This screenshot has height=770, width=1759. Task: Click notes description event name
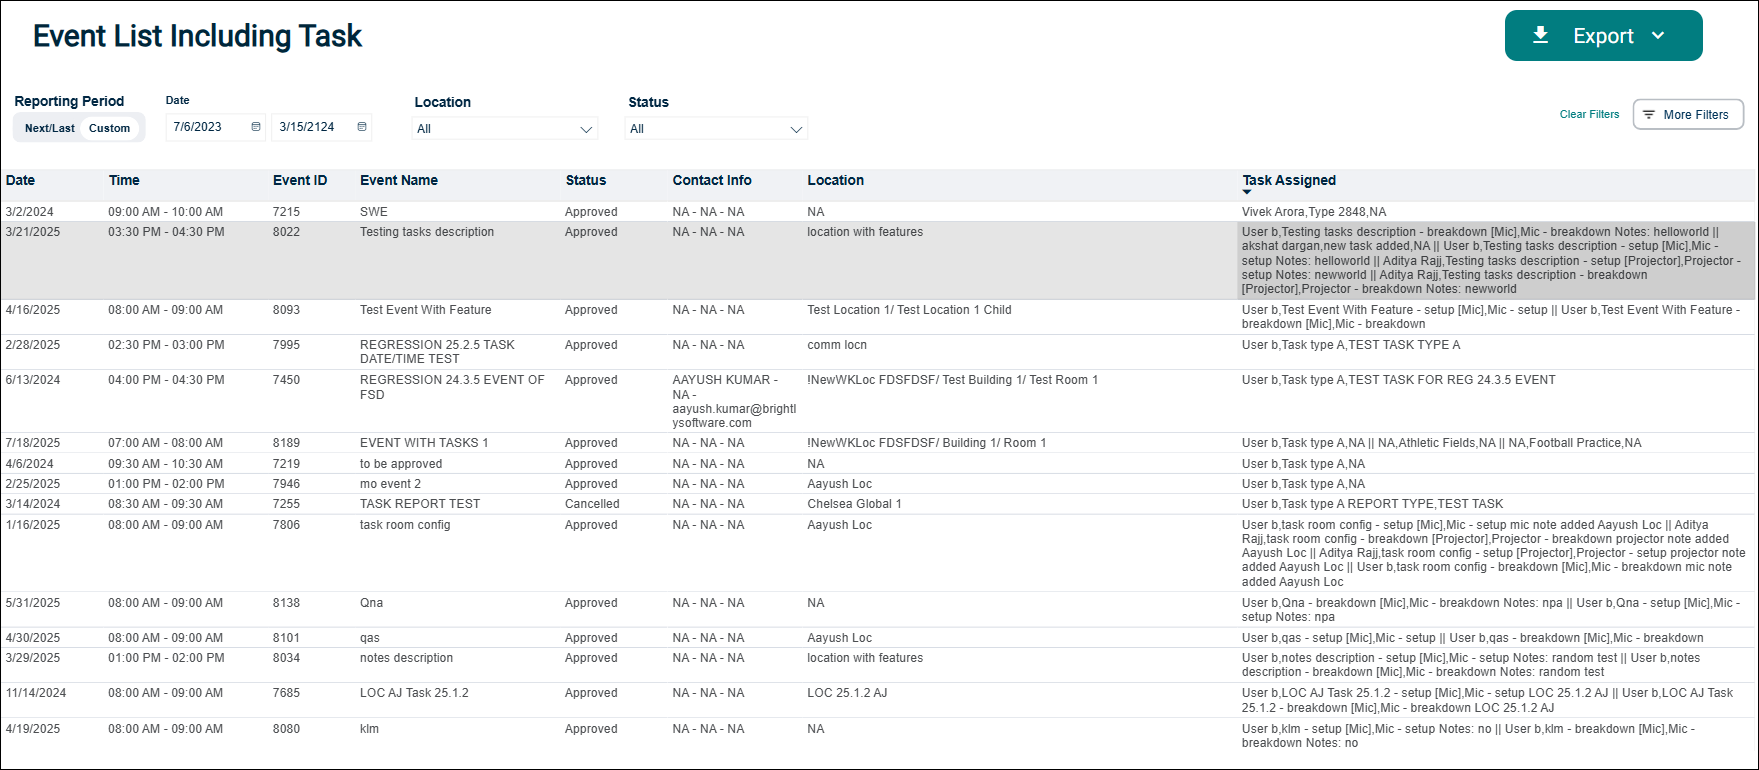tap(406, 658)
